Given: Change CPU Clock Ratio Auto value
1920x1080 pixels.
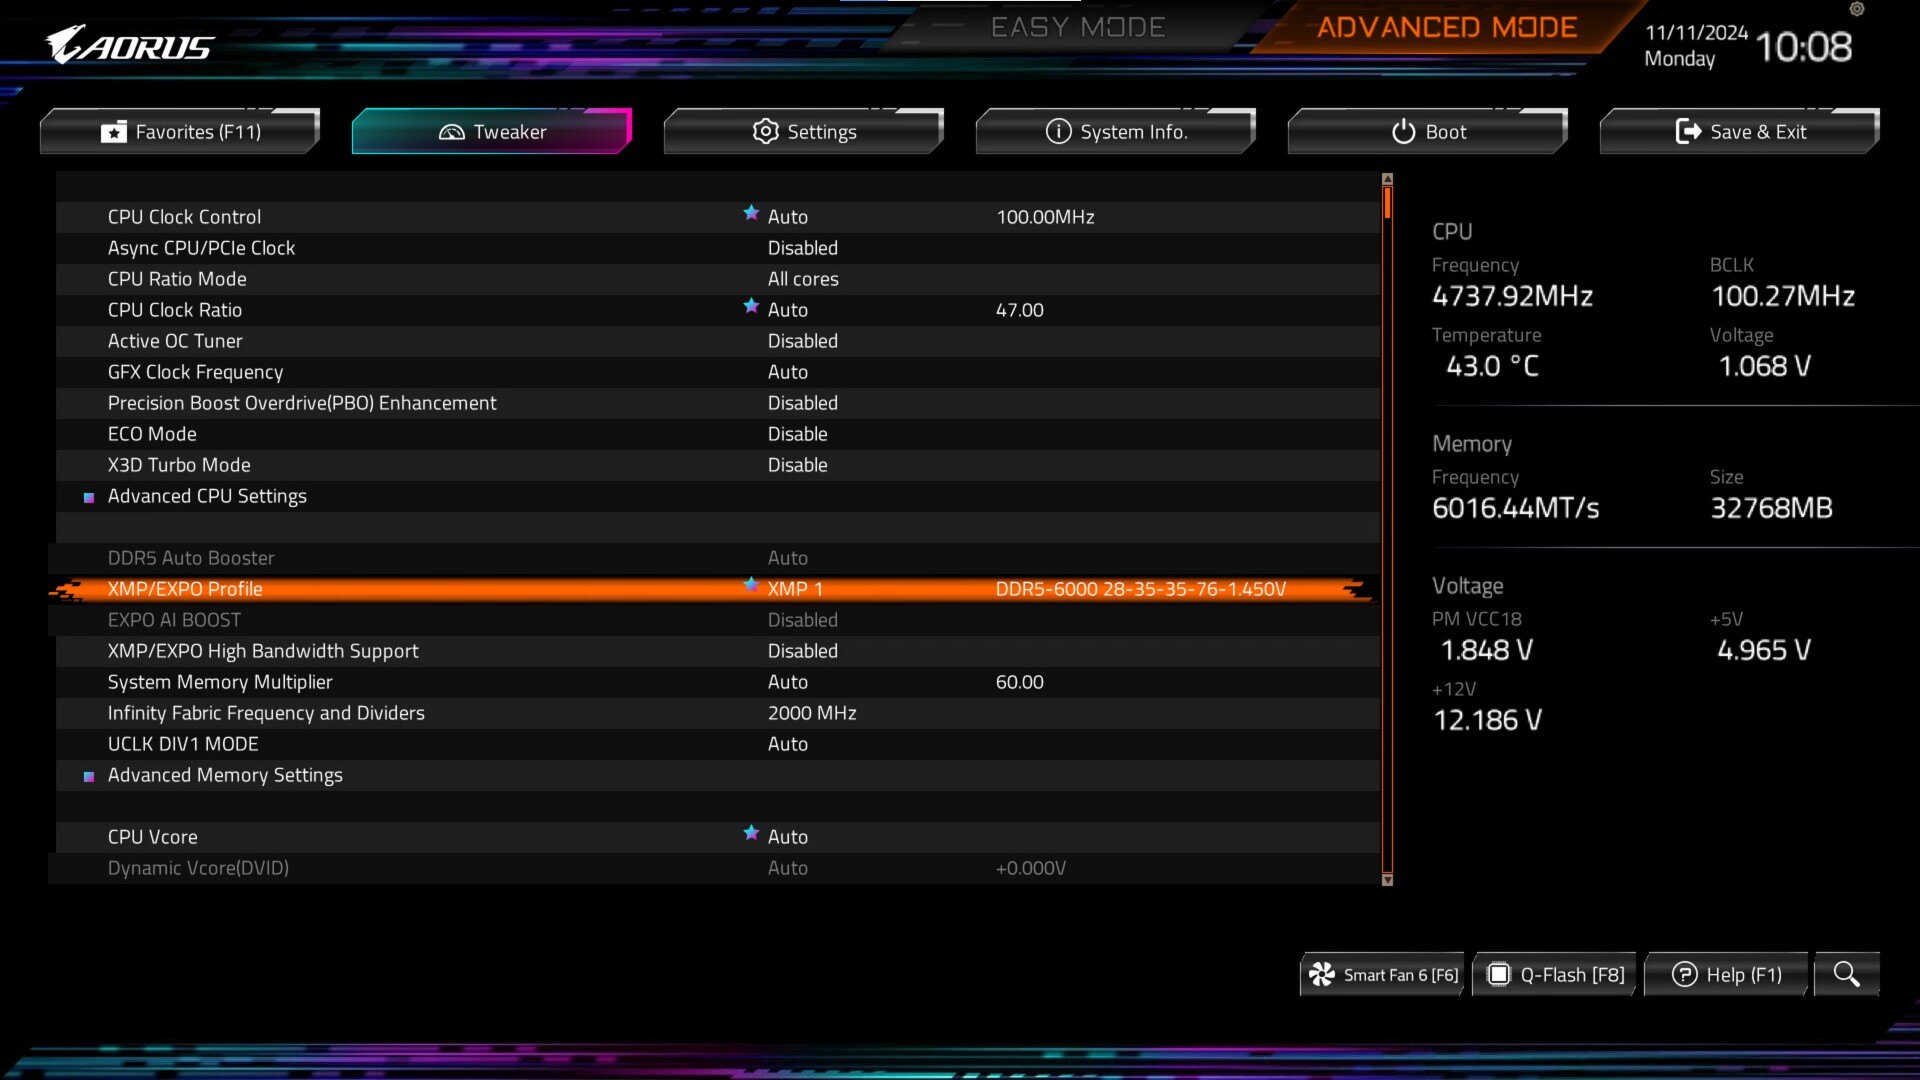Looking at the screenshot, I should pyautogui.click(x=787, y=310).
